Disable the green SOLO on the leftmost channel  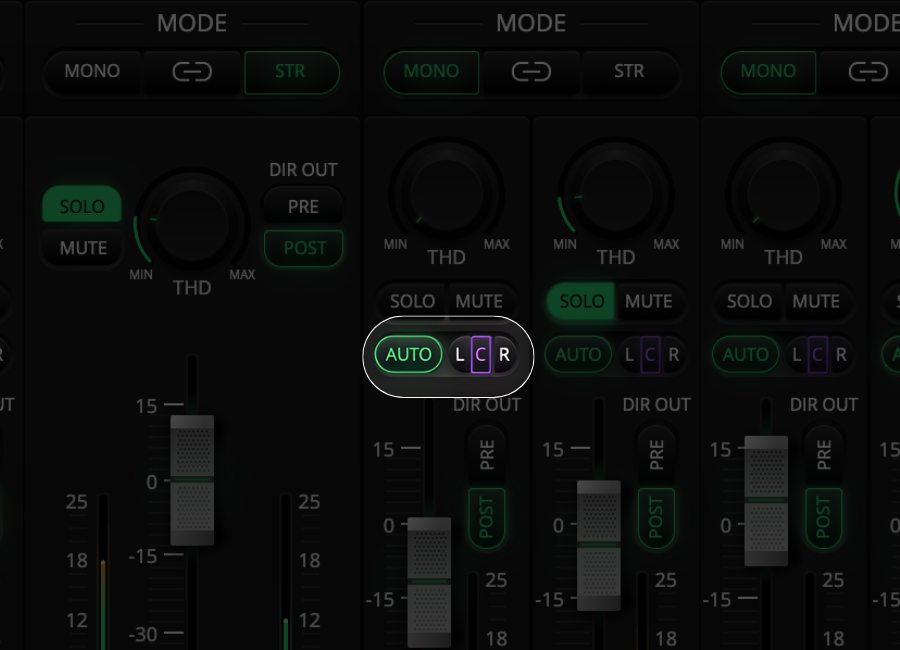point(81,207)
